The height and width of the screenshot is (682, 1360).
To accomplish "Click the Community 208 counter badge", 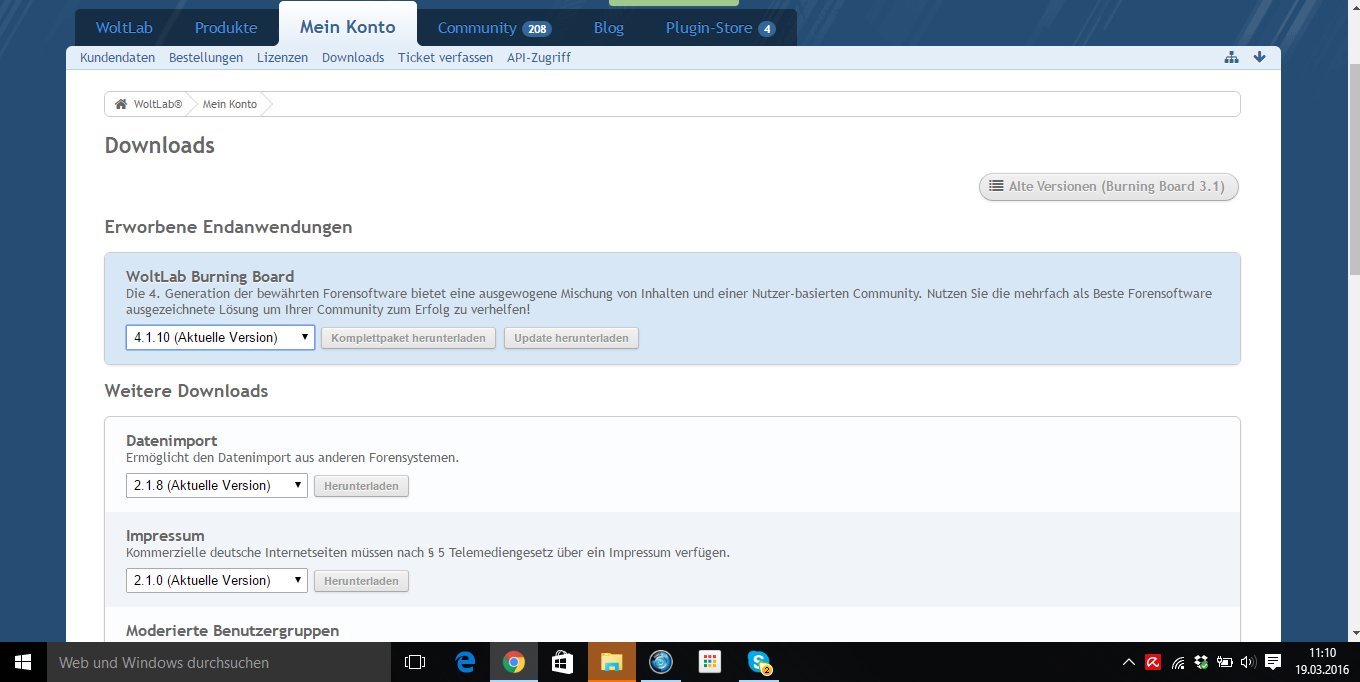I will click(537, 29).
